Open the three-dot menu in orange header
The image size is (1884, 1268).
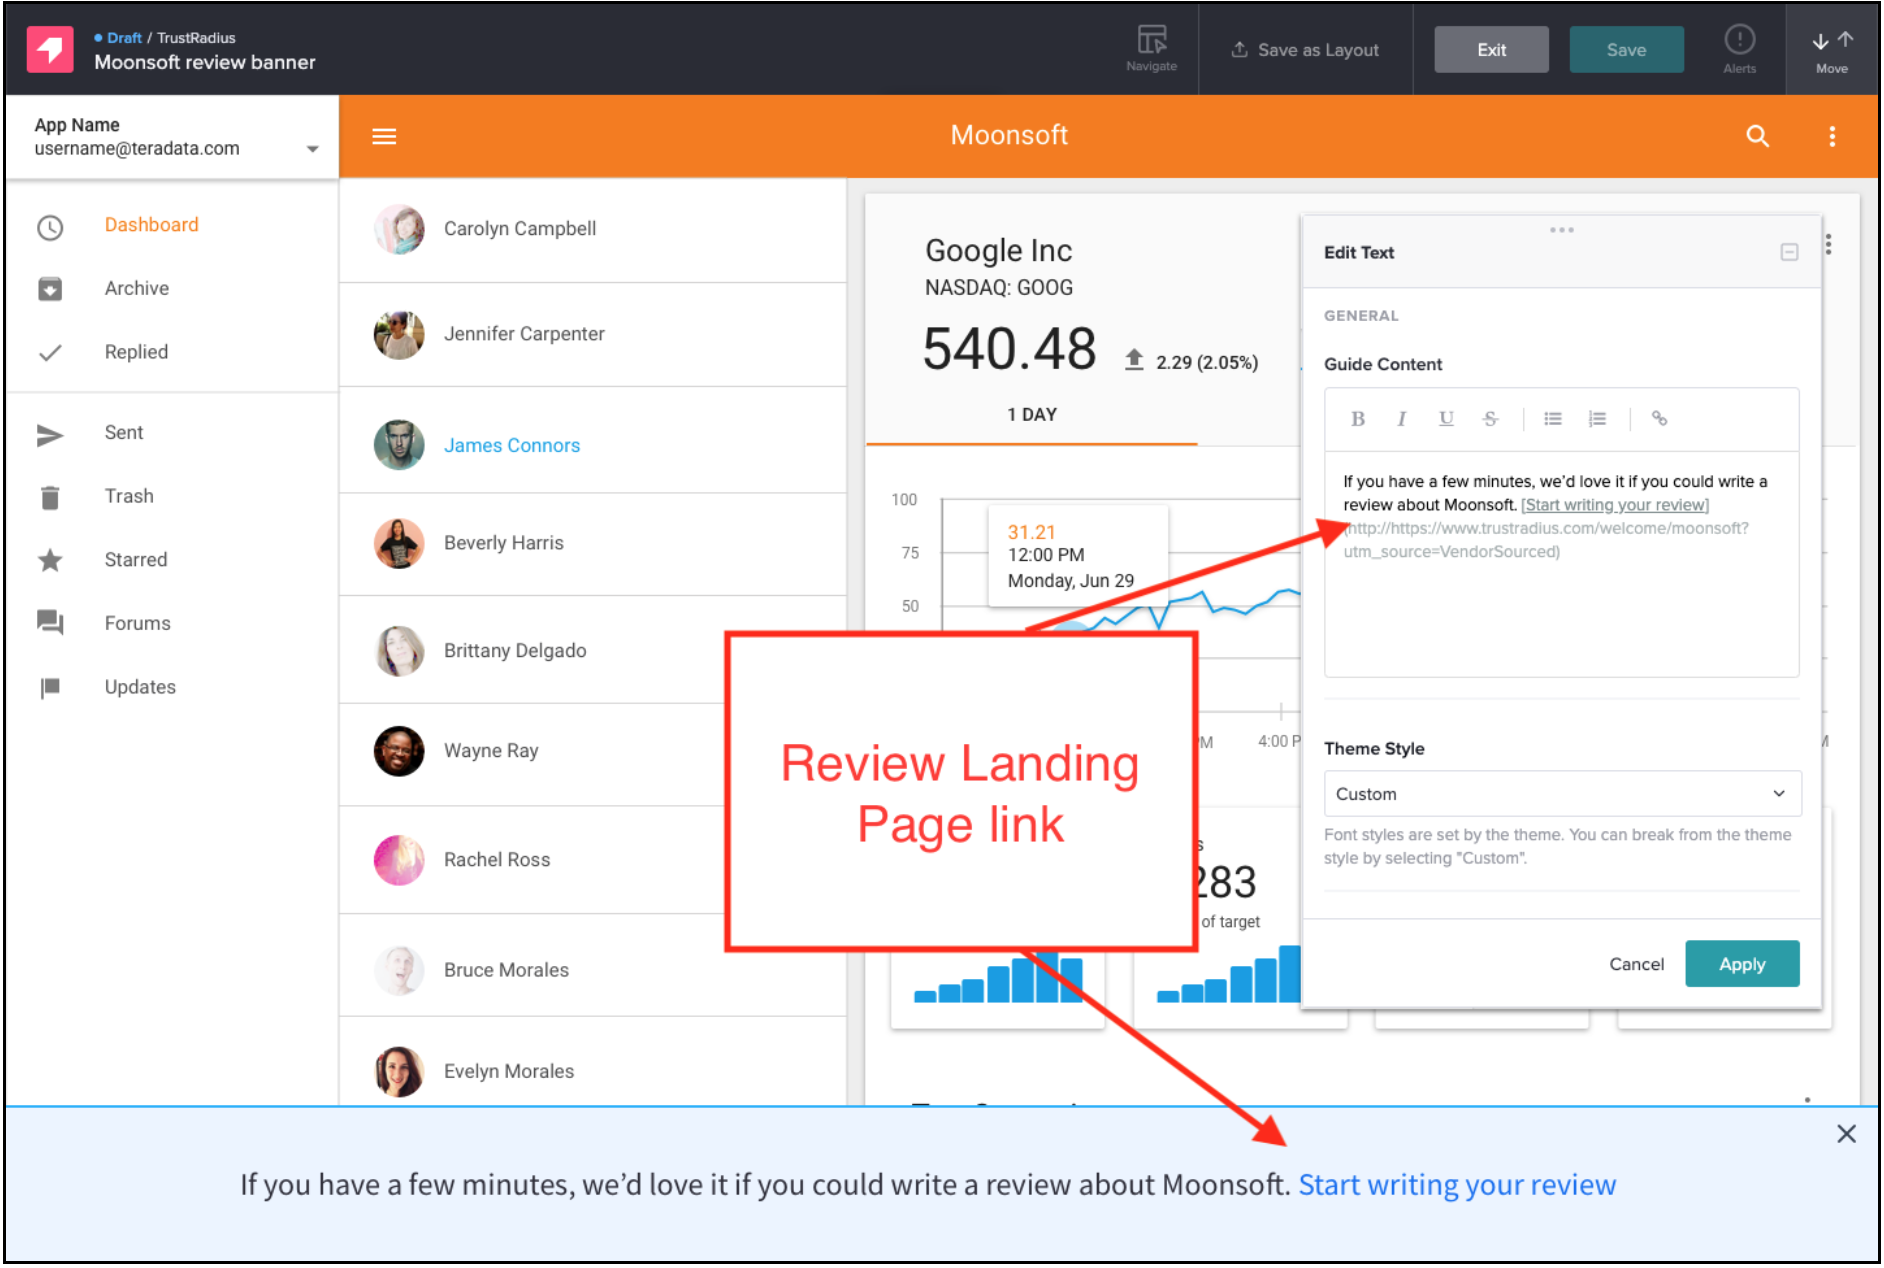(1832, 136)
